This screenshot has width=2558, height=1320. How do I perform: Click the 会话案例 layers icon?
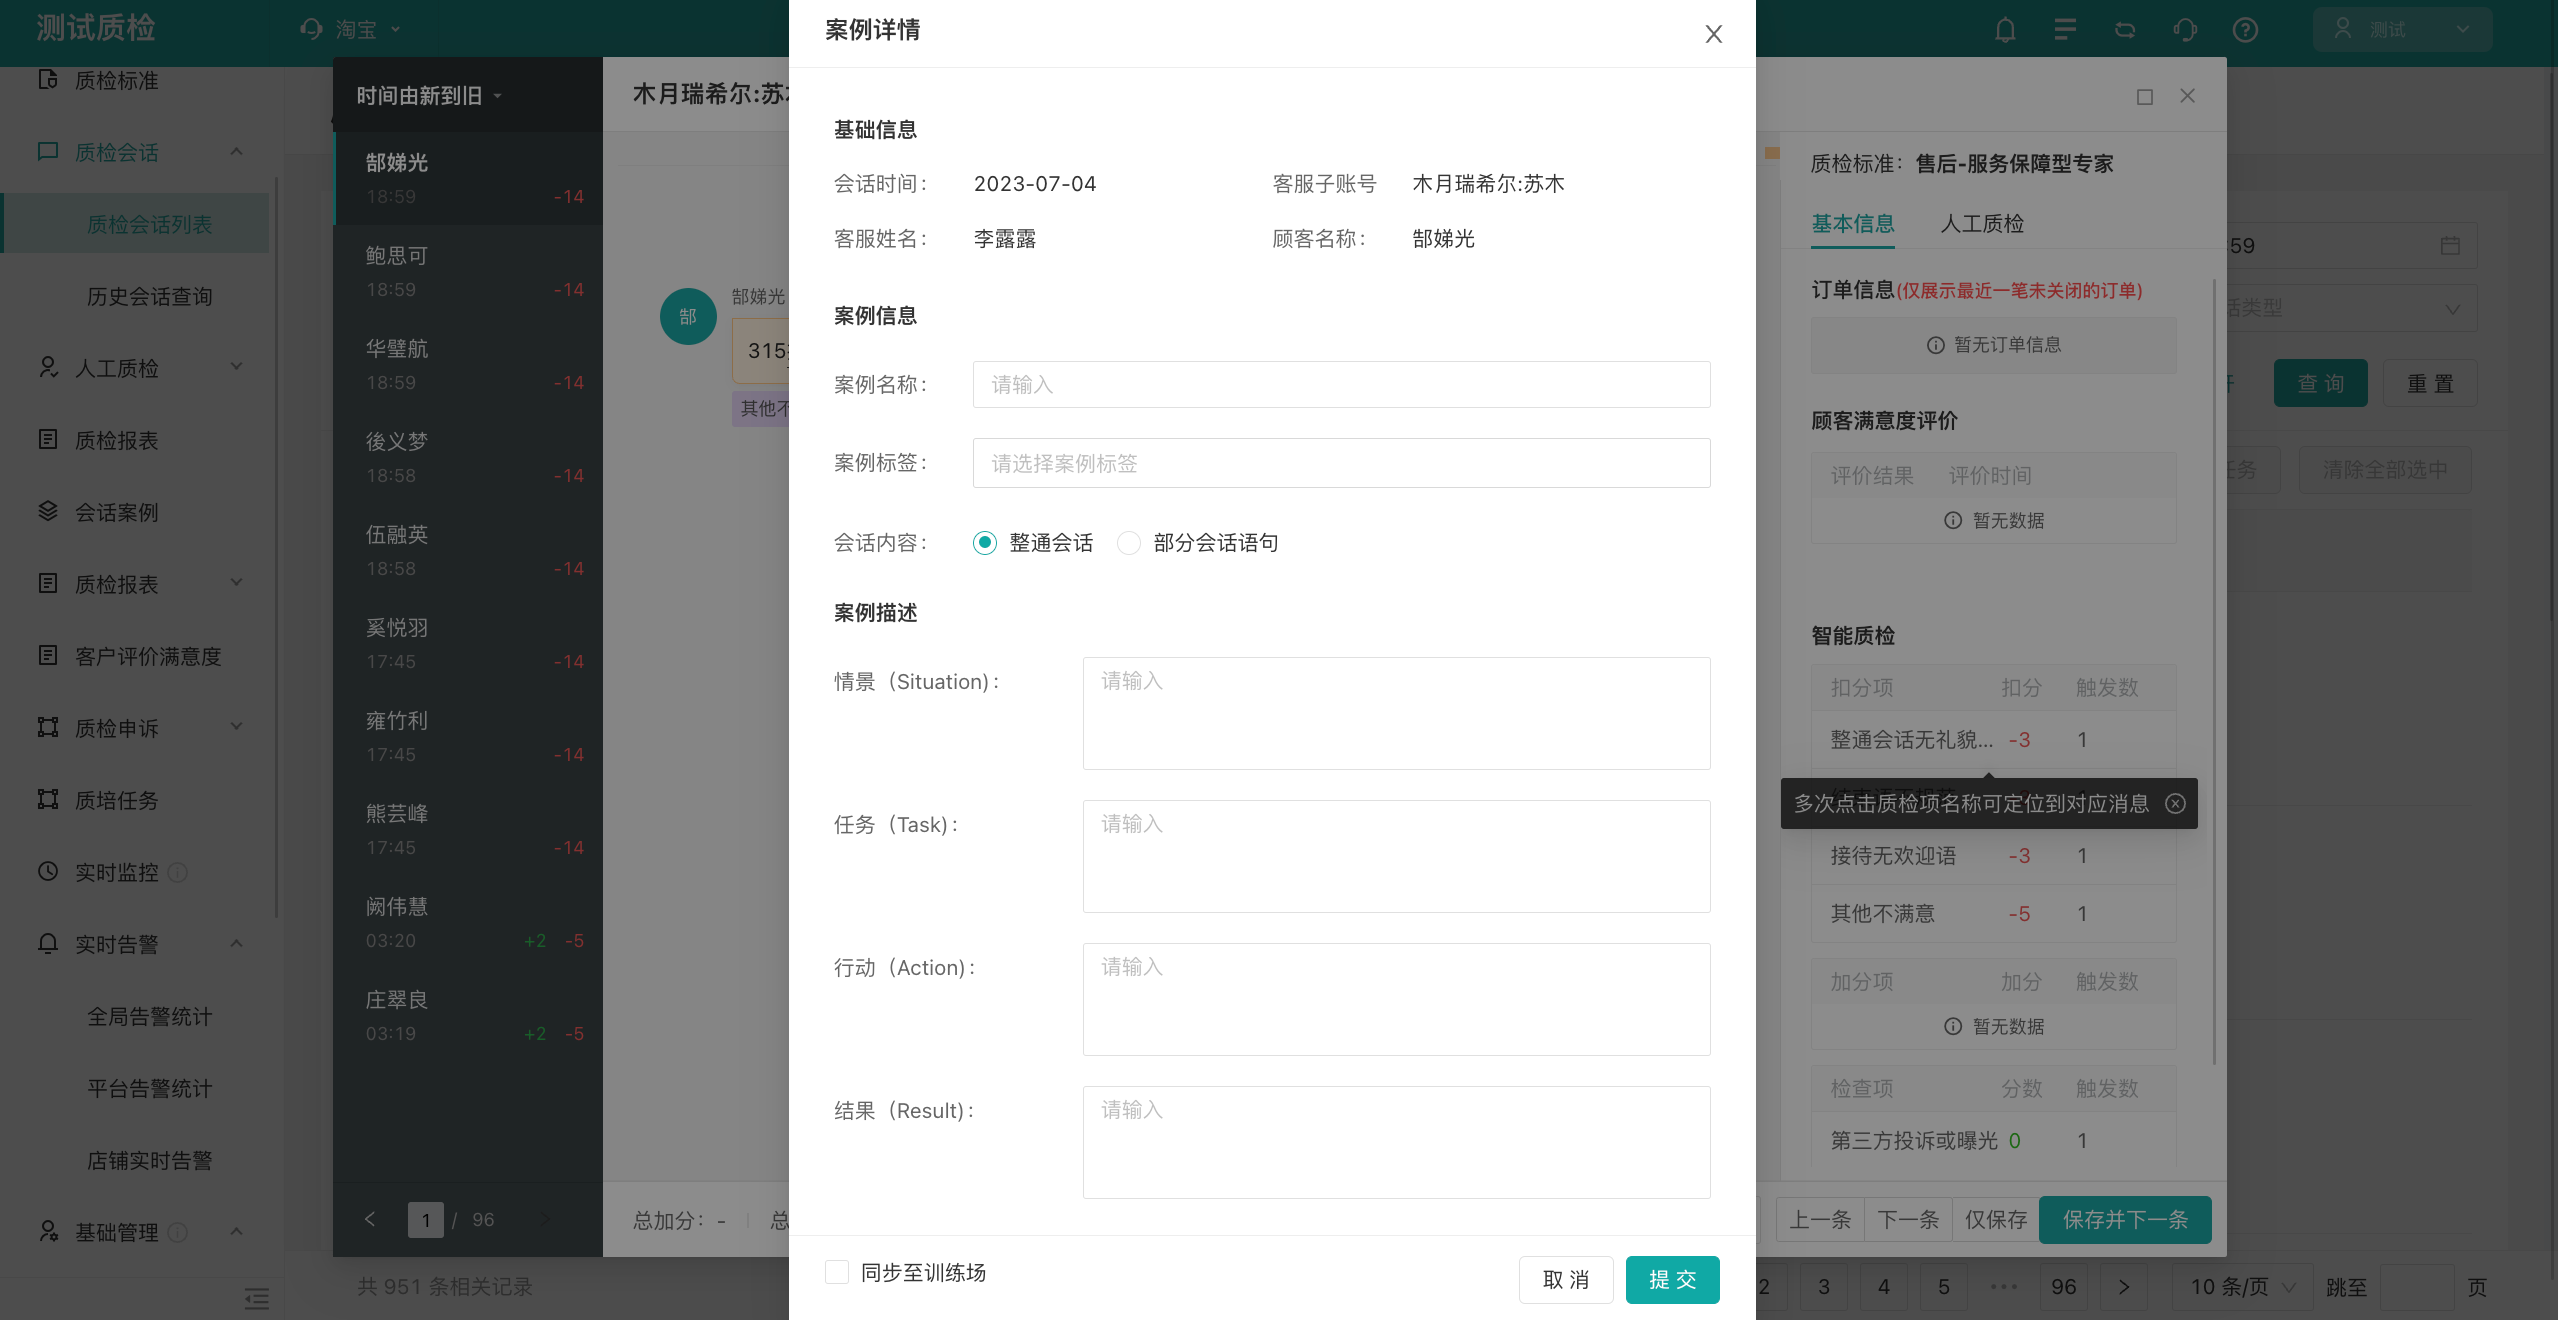point(47,512)
